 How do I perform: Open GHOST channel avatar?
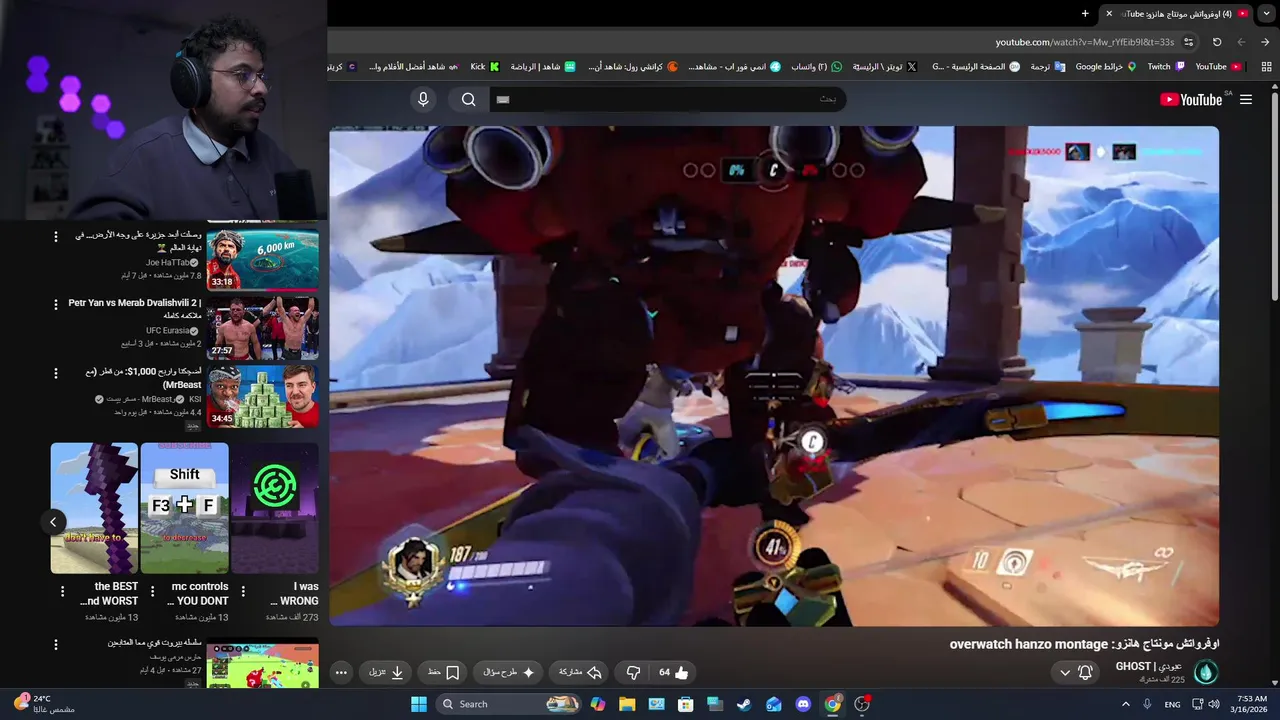[x=1206, y=673]
